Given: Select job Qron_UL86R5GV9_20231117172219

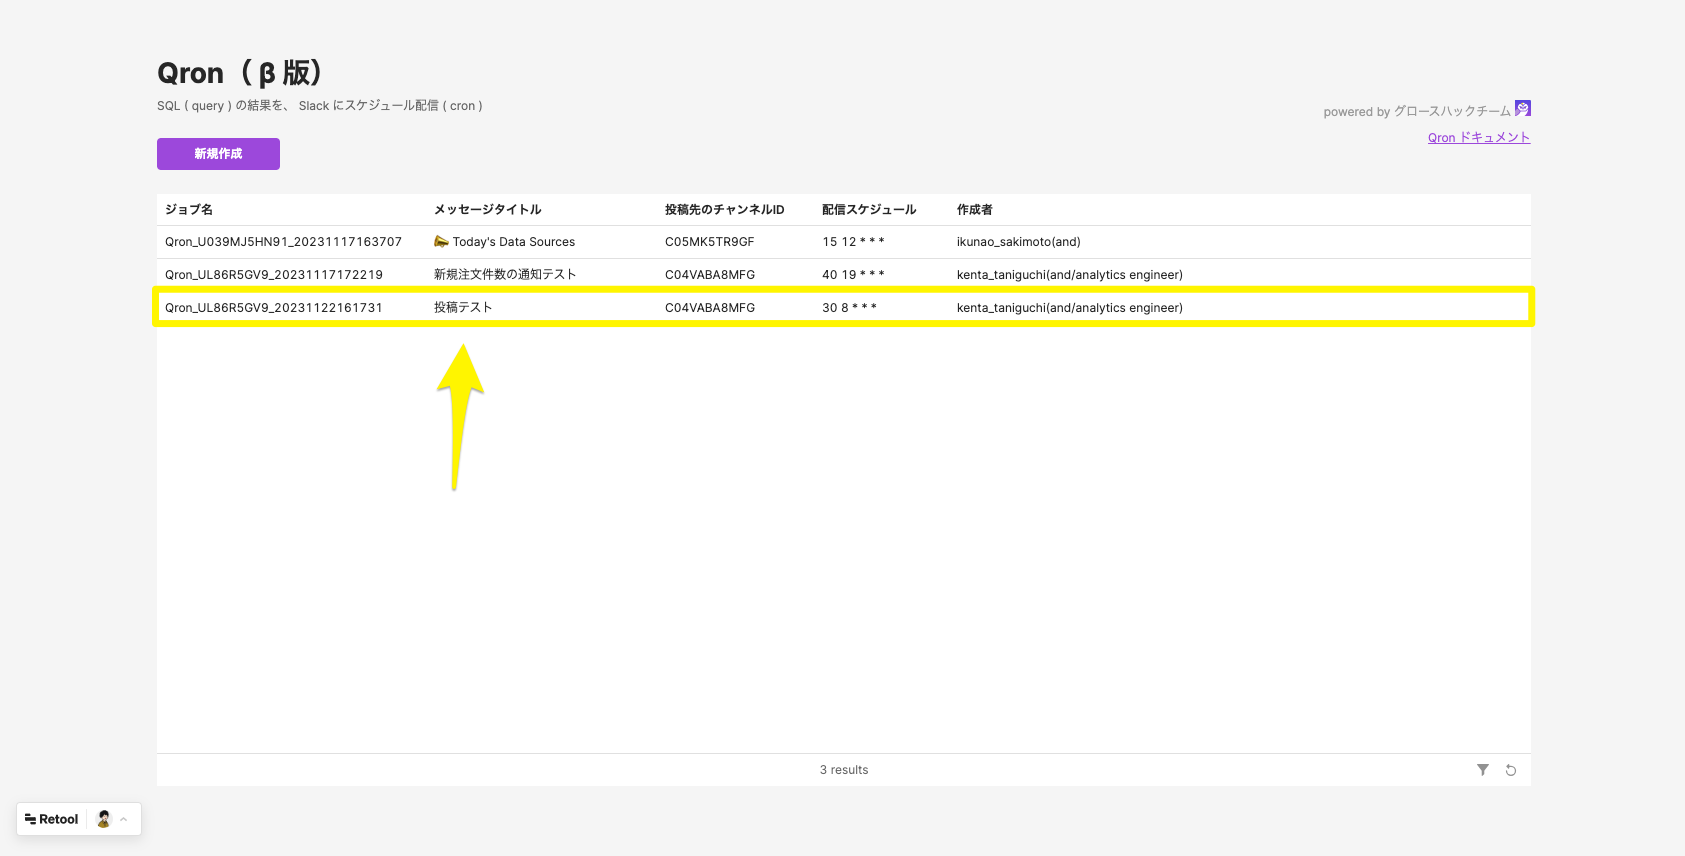Looking at the screenshot, I should pyautogui.click(x=273, y=275).
